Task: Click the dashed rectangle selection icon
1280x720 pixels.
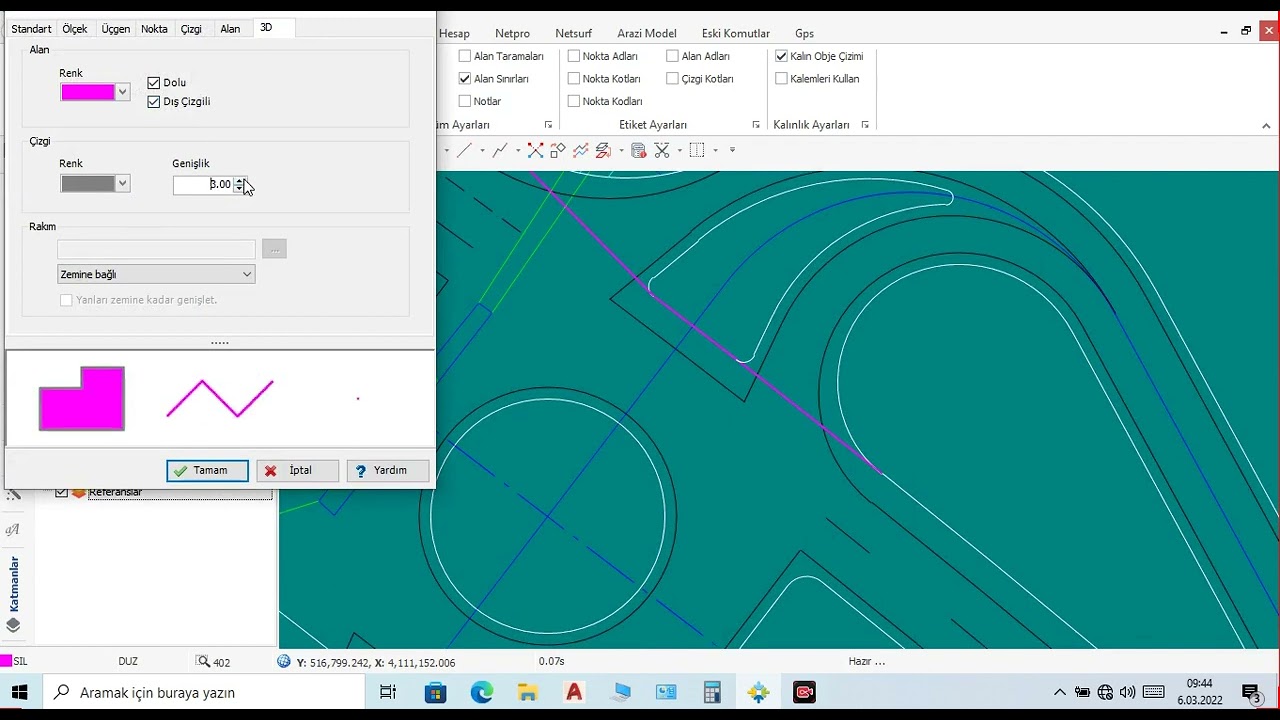Action: [x=697, y=150]
